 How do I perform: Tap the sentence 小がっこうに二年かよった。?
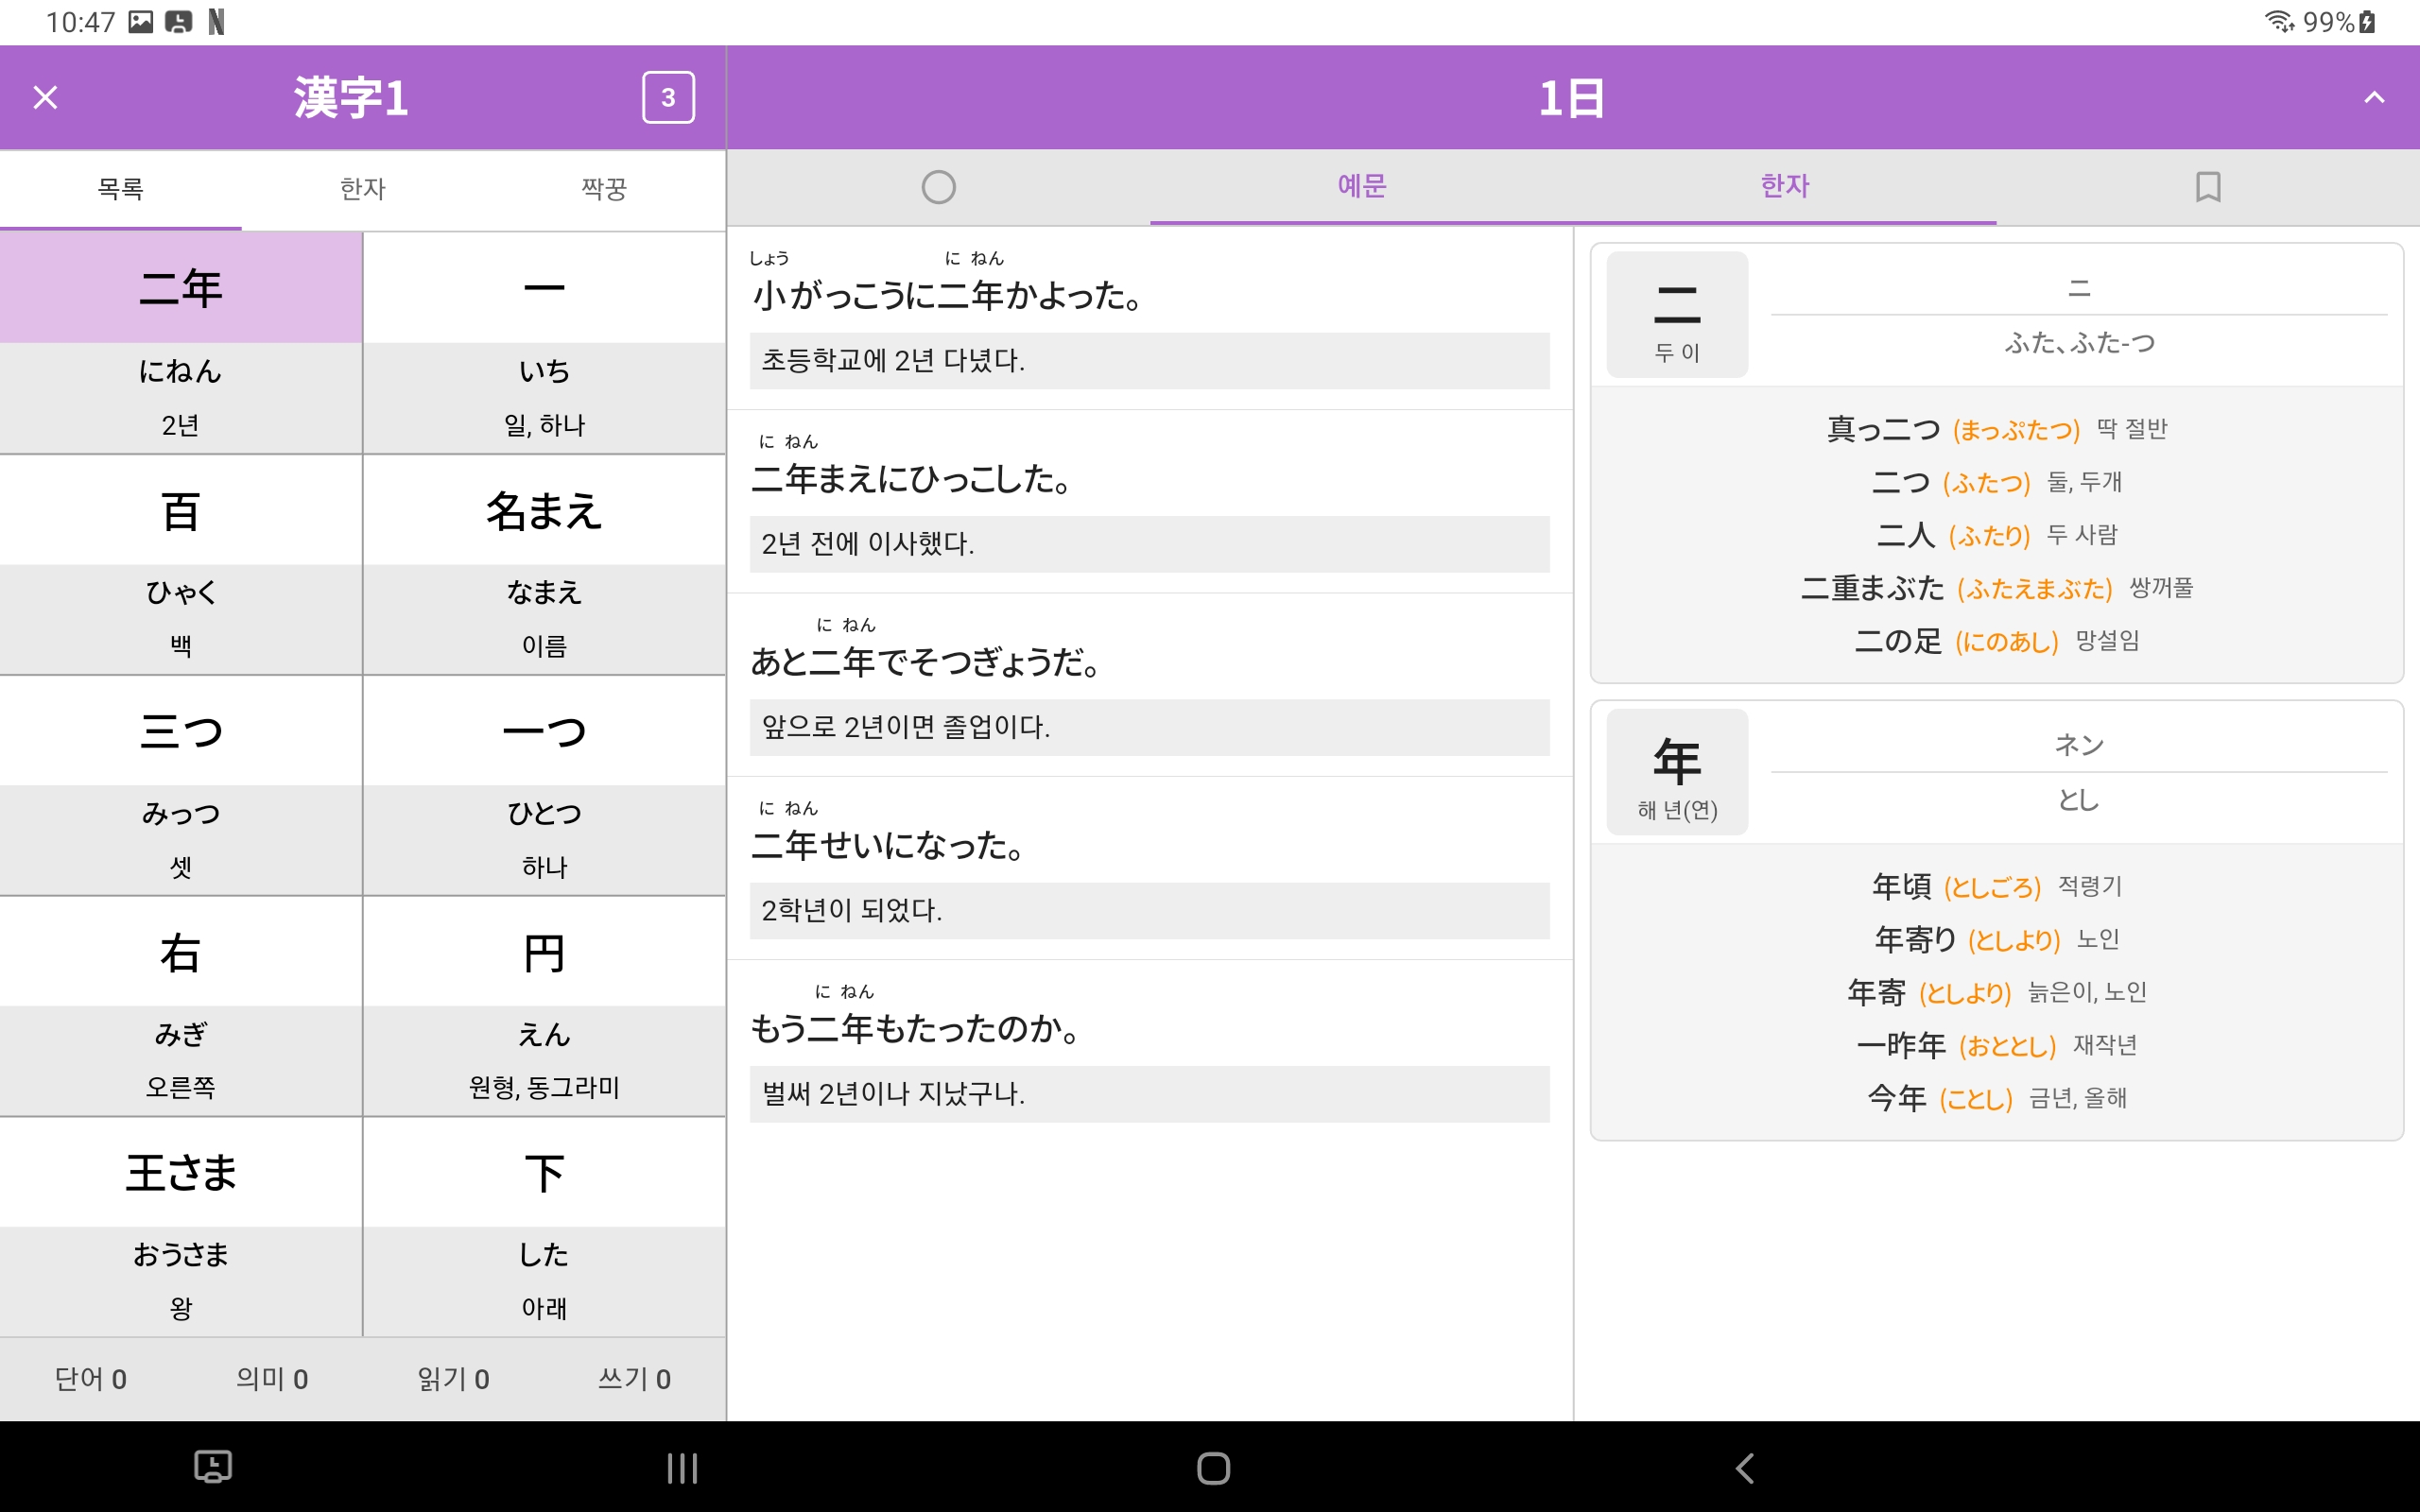coord(947,296)
